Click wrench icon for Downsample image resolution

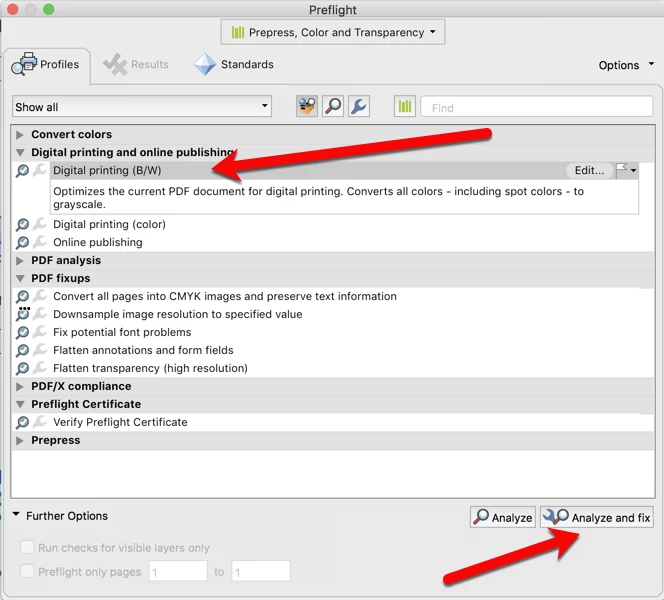click(40, 314)
